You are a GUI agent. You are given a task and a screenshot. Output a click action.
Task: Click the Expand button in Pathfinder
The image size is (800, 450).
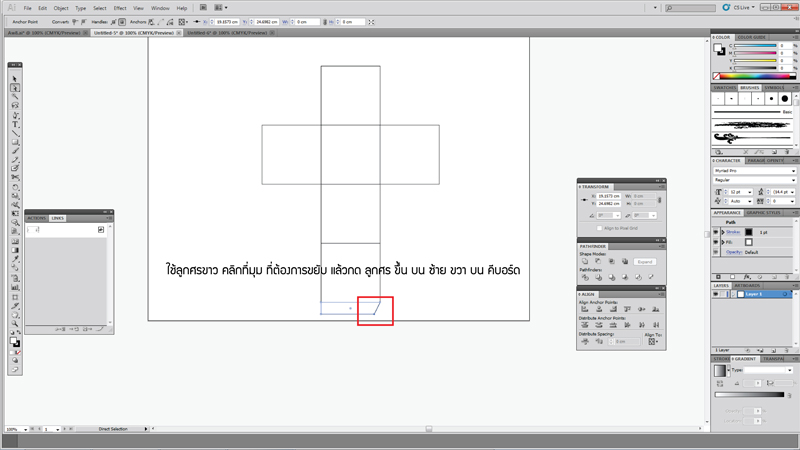tap(645, 262)
